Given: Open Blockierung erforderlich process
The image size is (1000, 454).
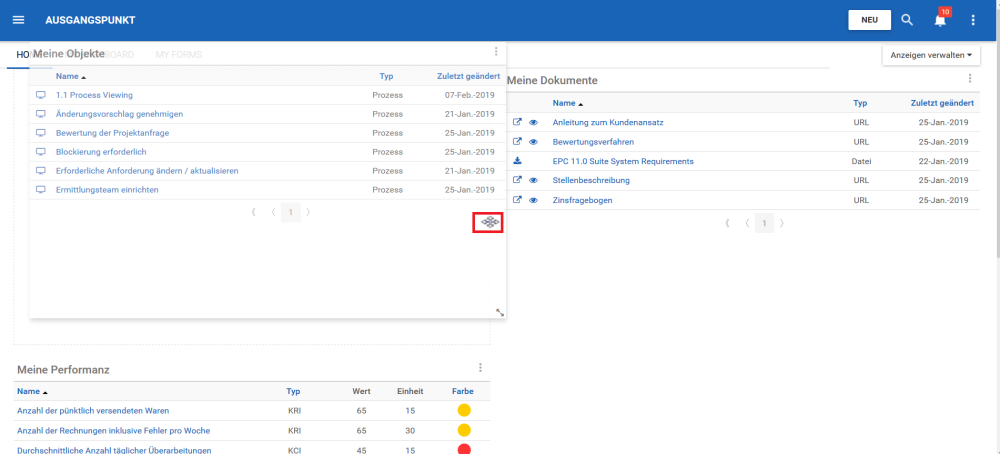Looking at the screenshot, I should click(101, 152).
